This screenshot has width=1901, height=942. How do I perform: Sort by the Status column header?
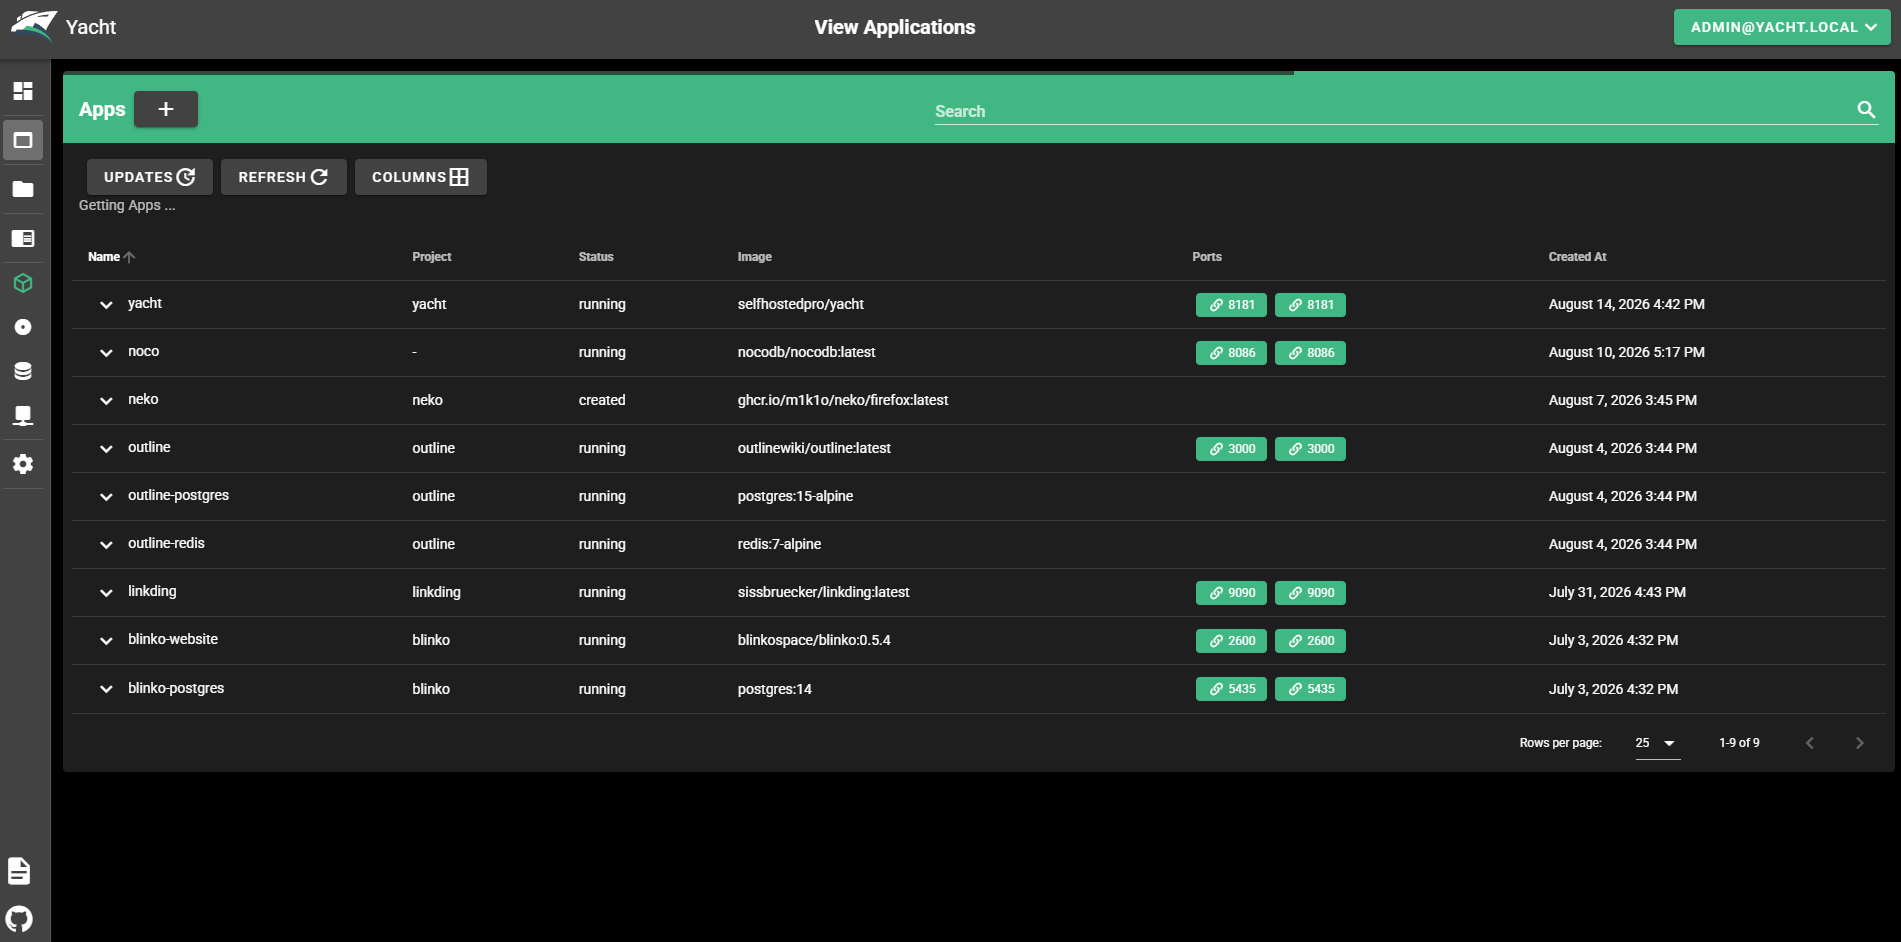596,257
